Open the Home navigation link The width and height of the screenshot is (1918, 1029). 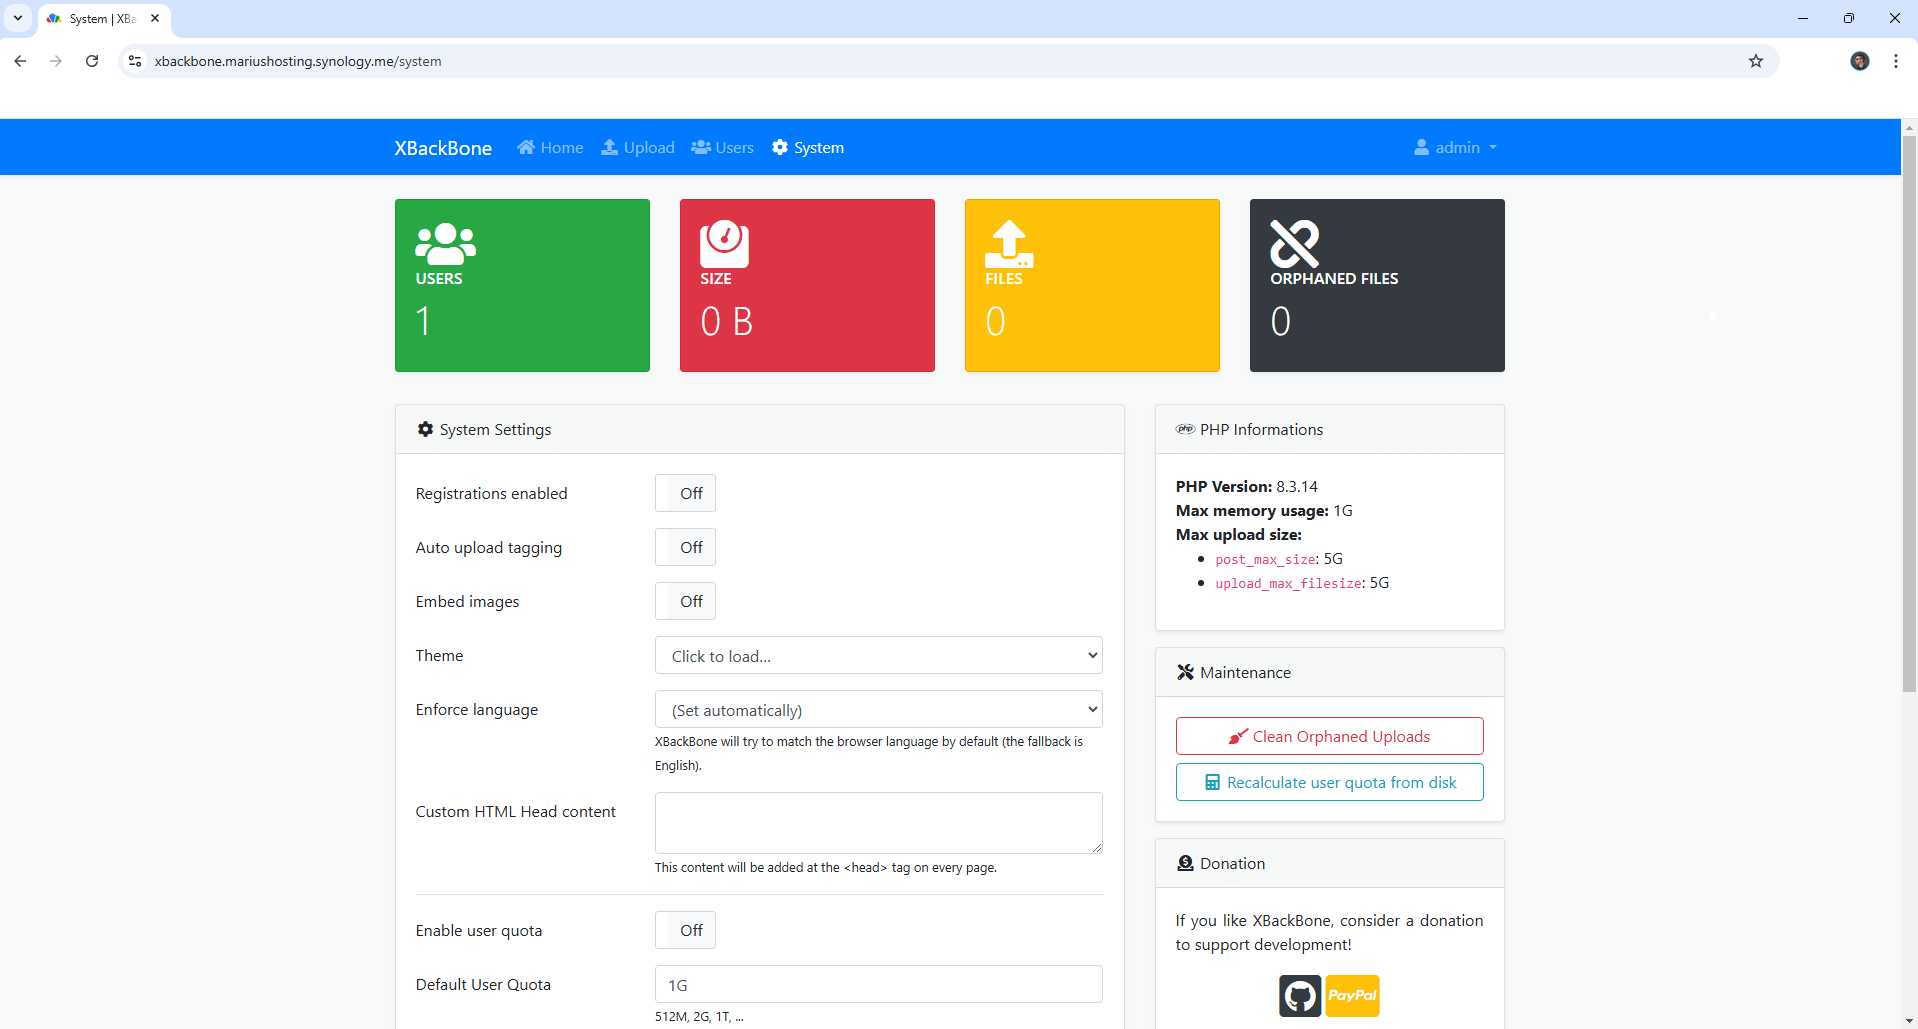[x=550, y=147]
